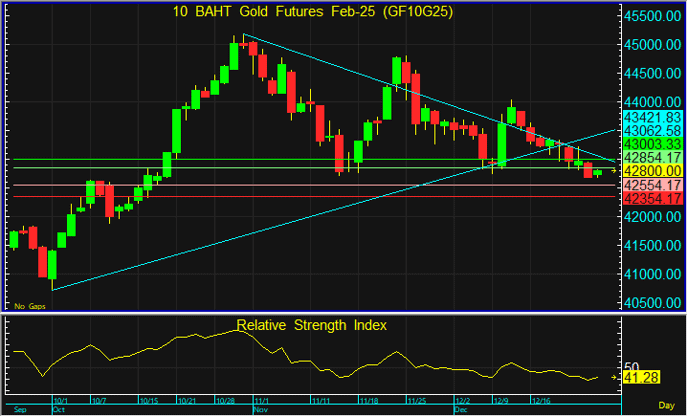Select the red 42354.17 price label
The image size is (688, 417).
652,198
